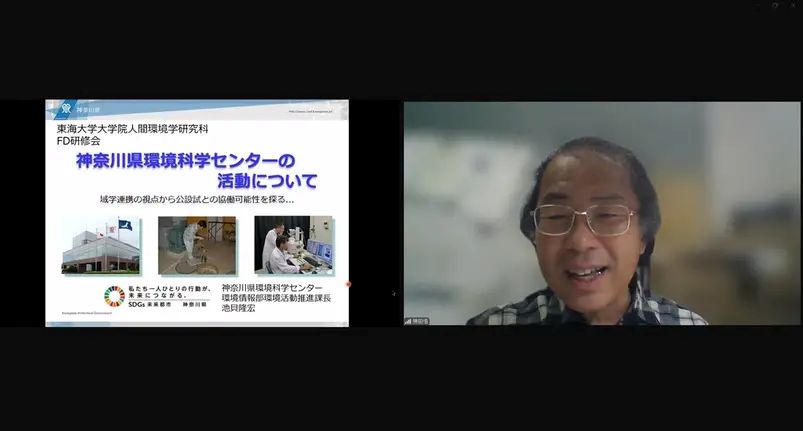
Task: Click the red laser pointer dot on slide edge
Action: [348, 284]
